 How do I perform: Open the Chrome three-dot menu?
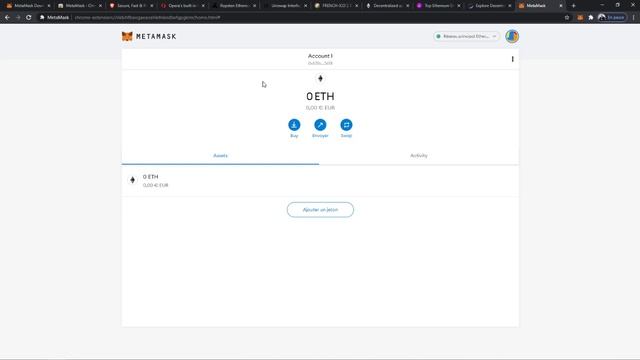click(x=633, y=18)
